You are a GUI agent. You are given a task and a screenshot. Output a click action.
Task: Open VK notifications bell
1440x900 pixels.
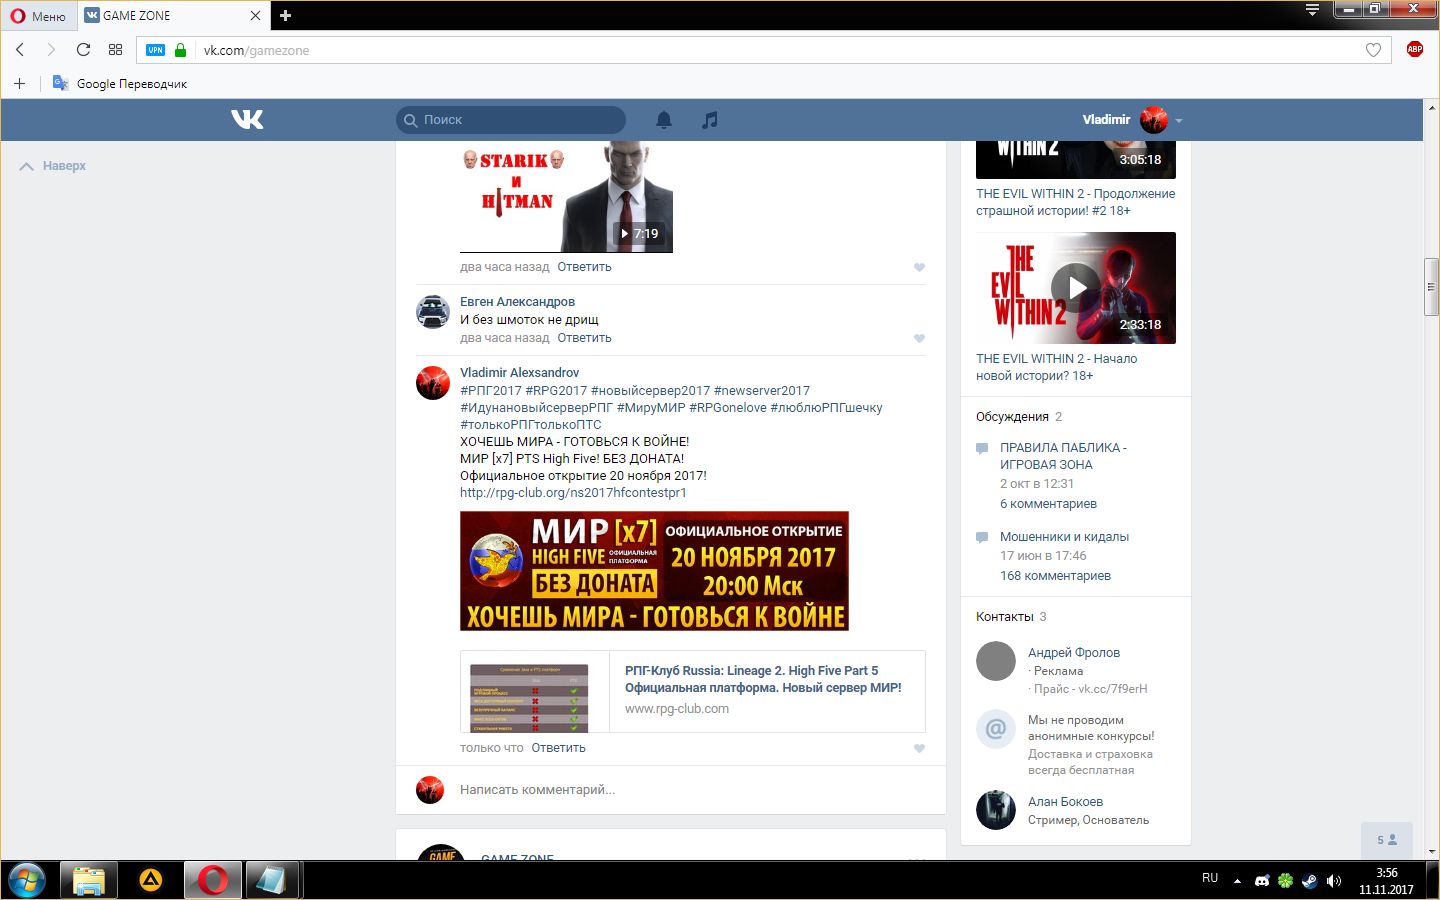click(664, 120)
